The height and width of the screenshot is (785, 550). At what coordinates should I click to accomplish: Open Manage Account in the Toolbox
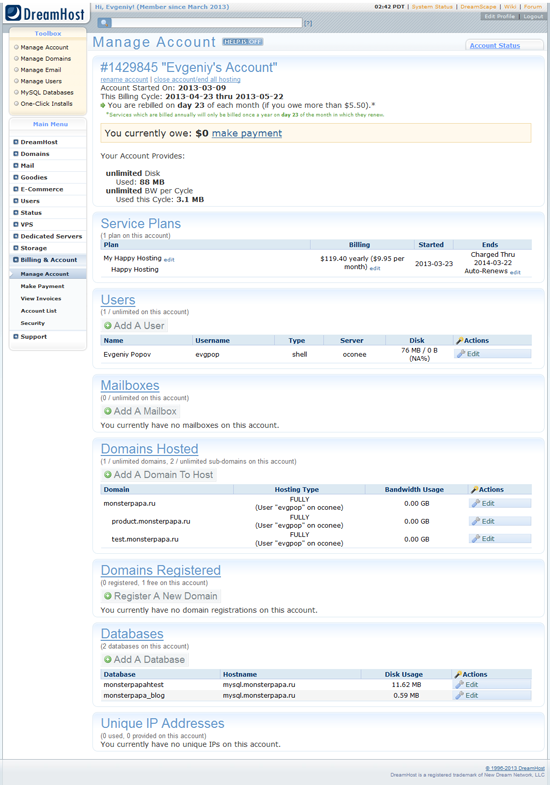(x=44, y=48)
